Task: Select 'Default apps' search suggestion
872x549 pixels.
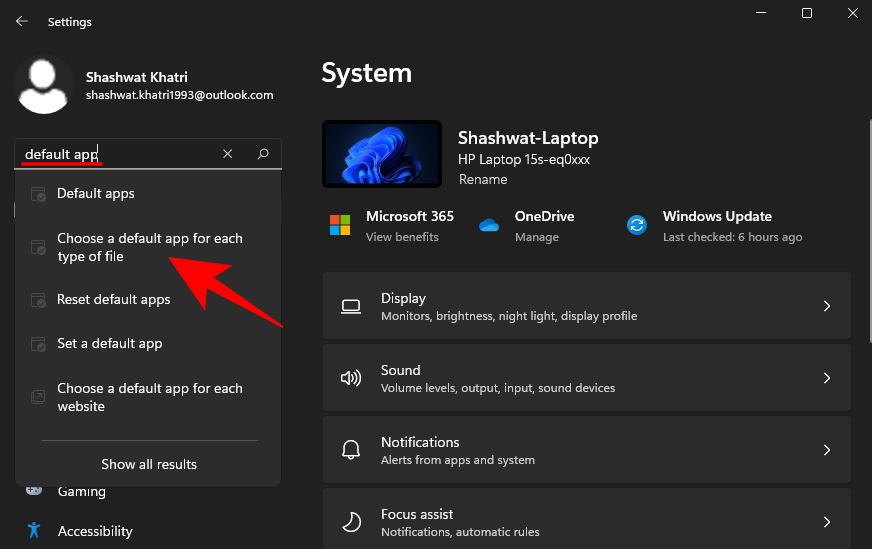Action: coord(96,194)
